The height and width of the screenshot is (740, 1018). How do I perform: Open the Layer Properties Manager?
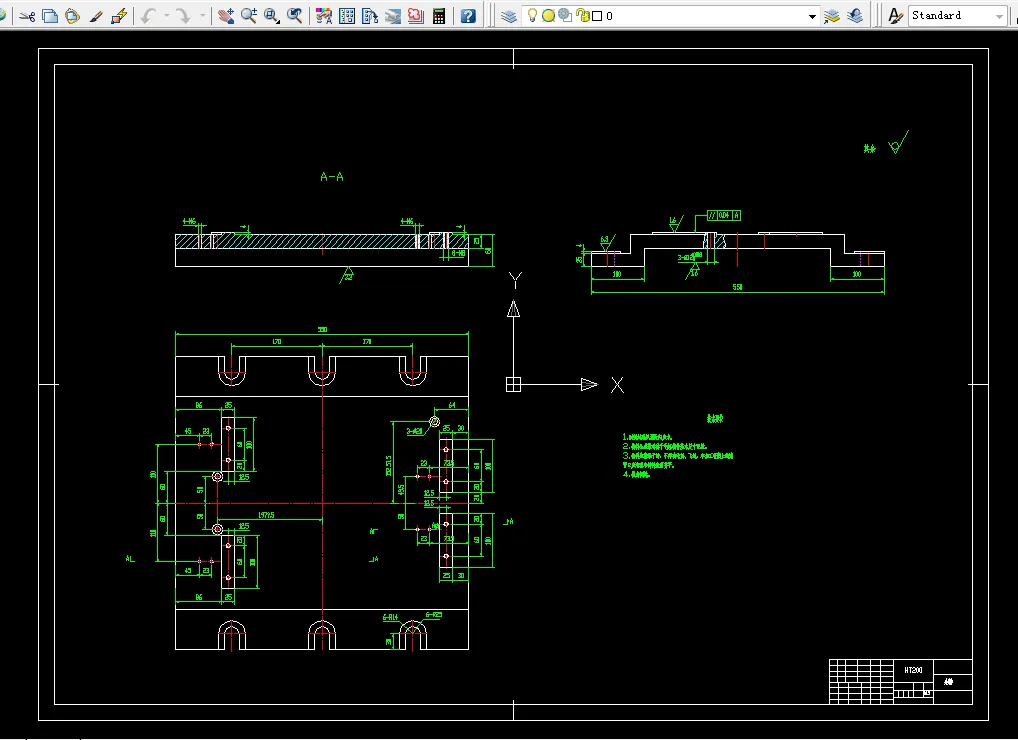(x=509, y=16)
